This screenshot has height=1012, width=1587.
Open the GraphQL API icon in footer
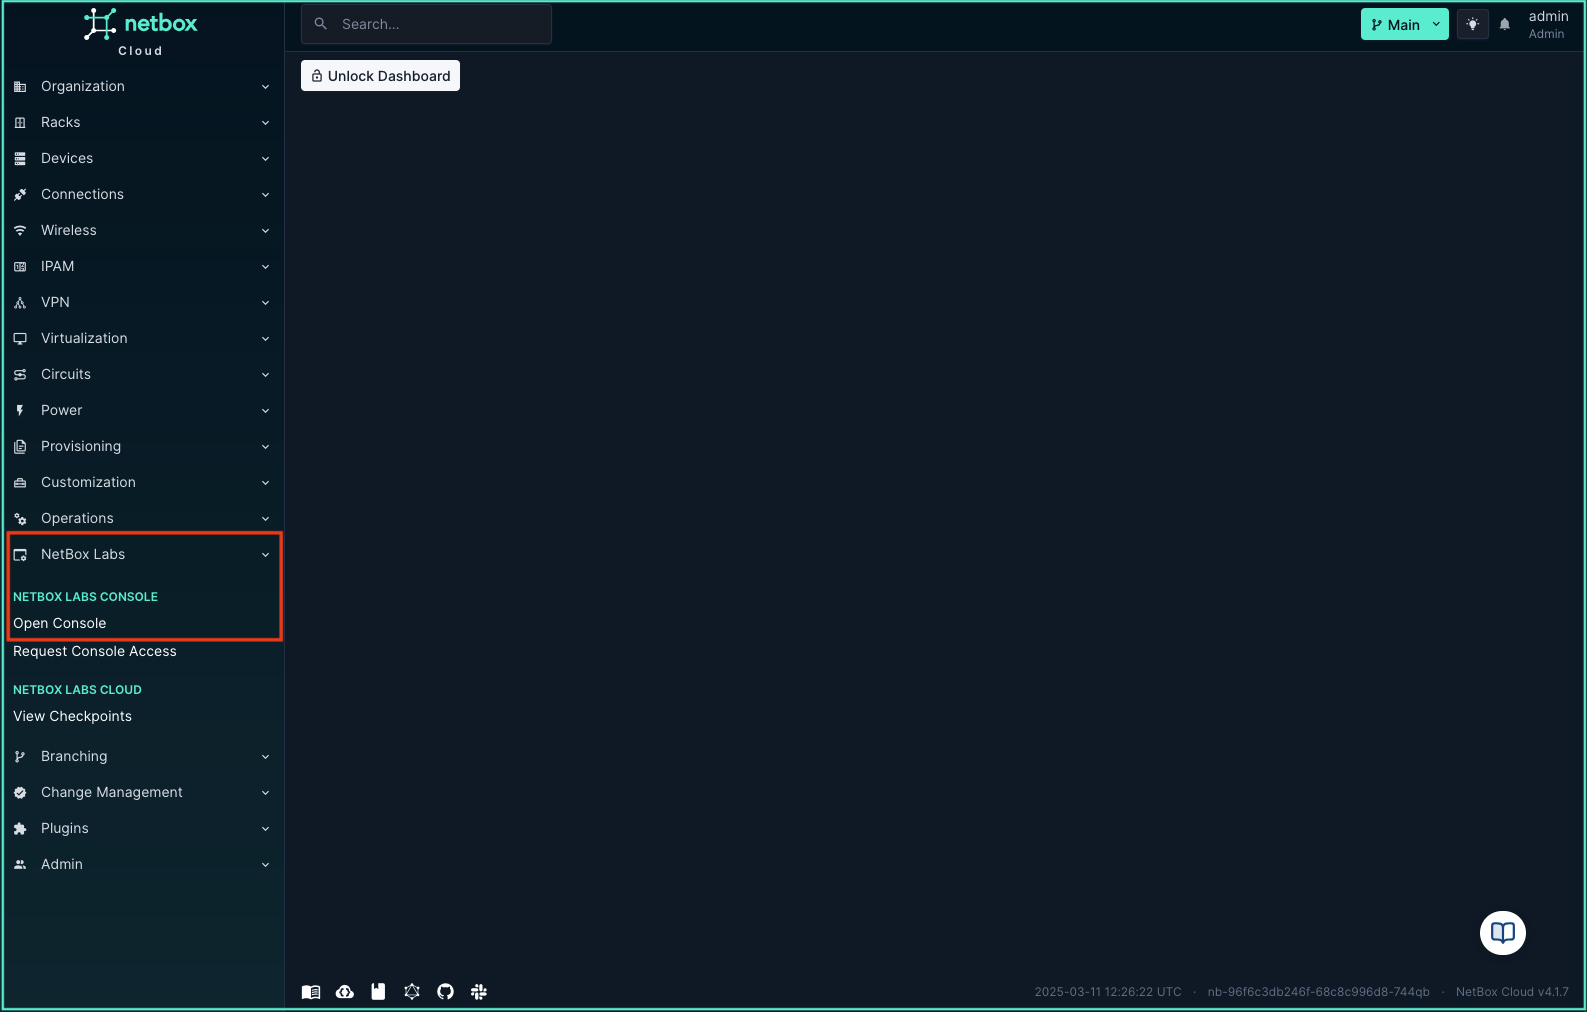pos(412,992)
